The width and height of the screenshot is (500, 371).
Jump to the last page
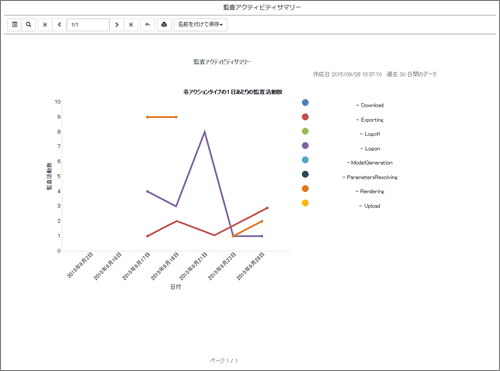point(131,25)
